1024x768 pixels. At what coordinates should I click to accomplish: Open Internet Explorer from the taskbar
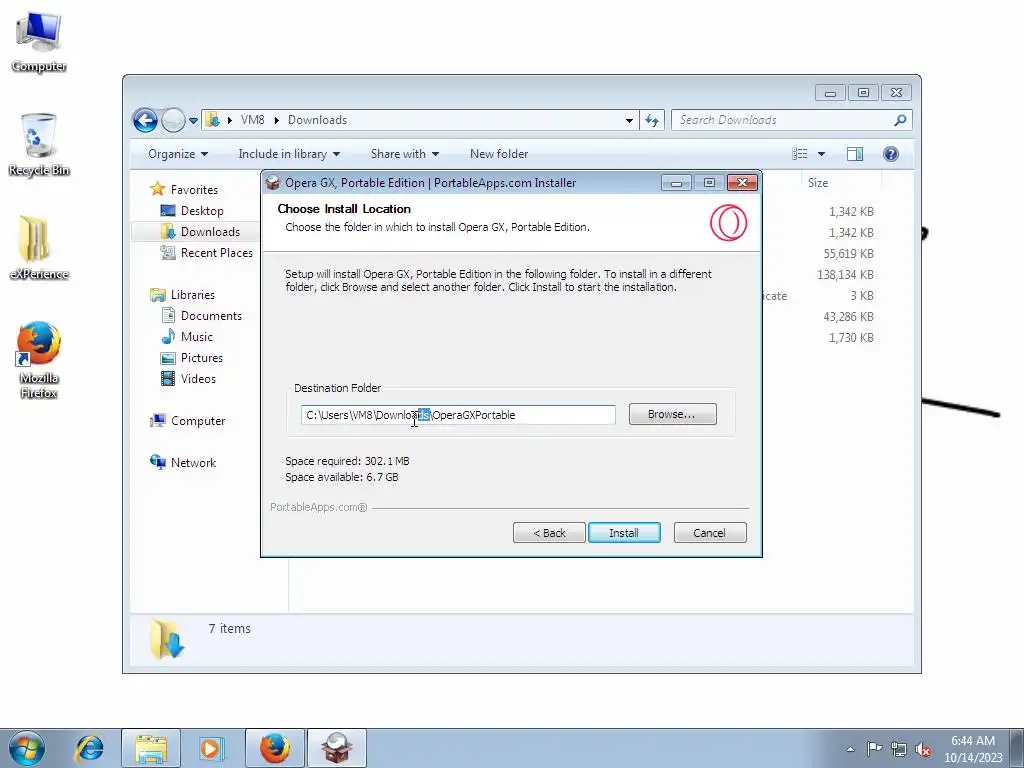coord(89,748)
